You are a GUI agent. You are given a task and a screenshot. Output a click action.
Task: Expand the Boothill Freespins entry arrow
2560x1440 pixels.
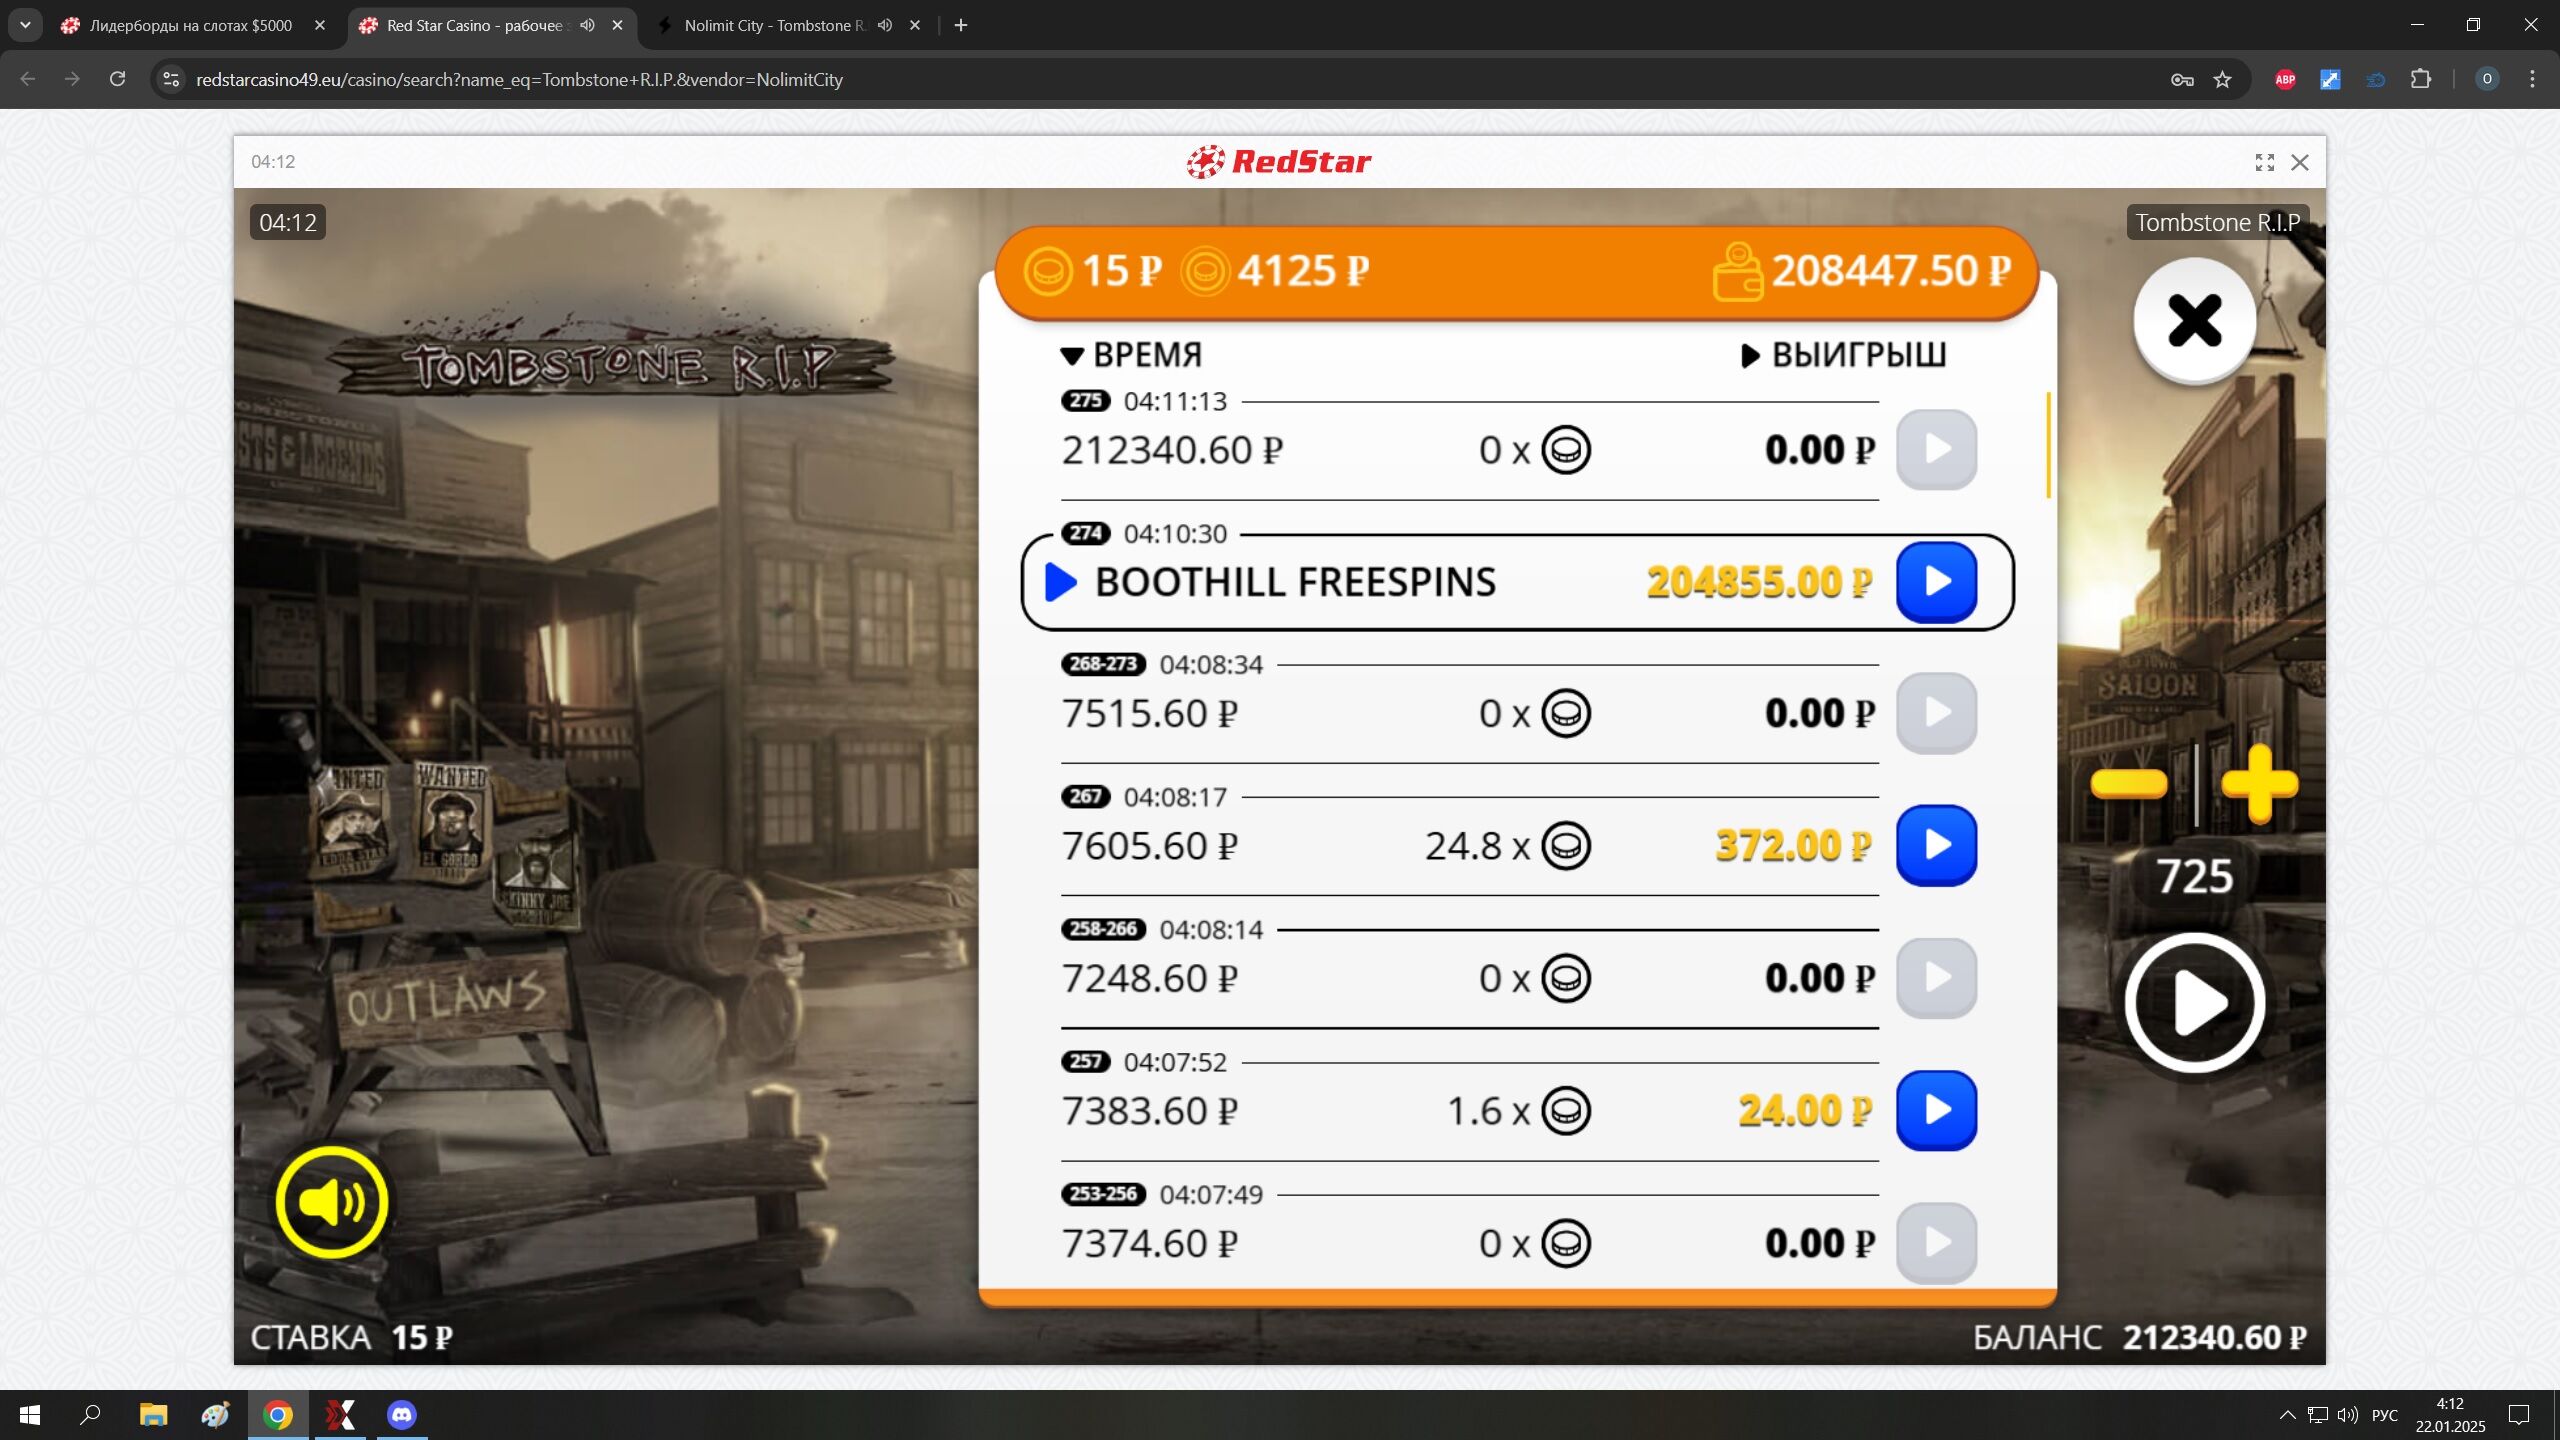[x=1060, y=582]
